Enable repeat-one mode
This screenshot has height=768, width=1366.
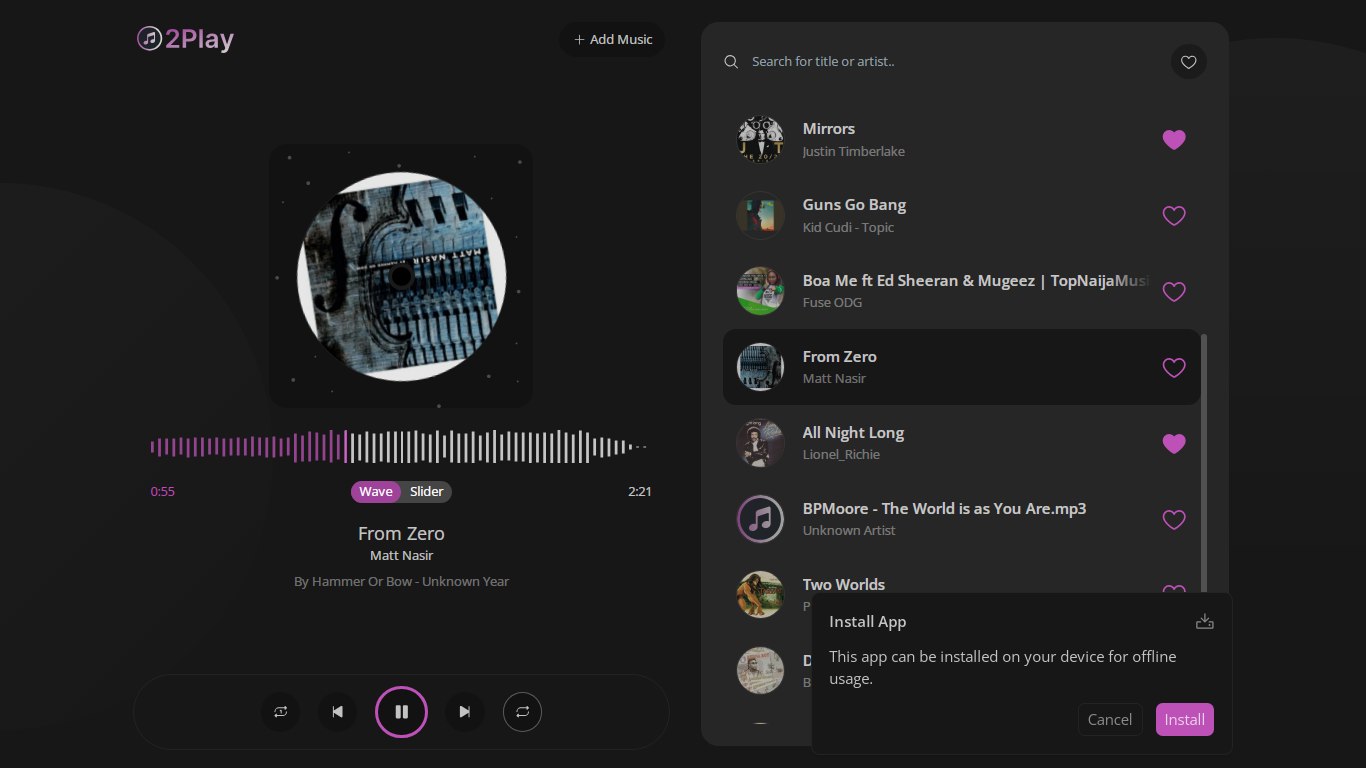point(280,712)
